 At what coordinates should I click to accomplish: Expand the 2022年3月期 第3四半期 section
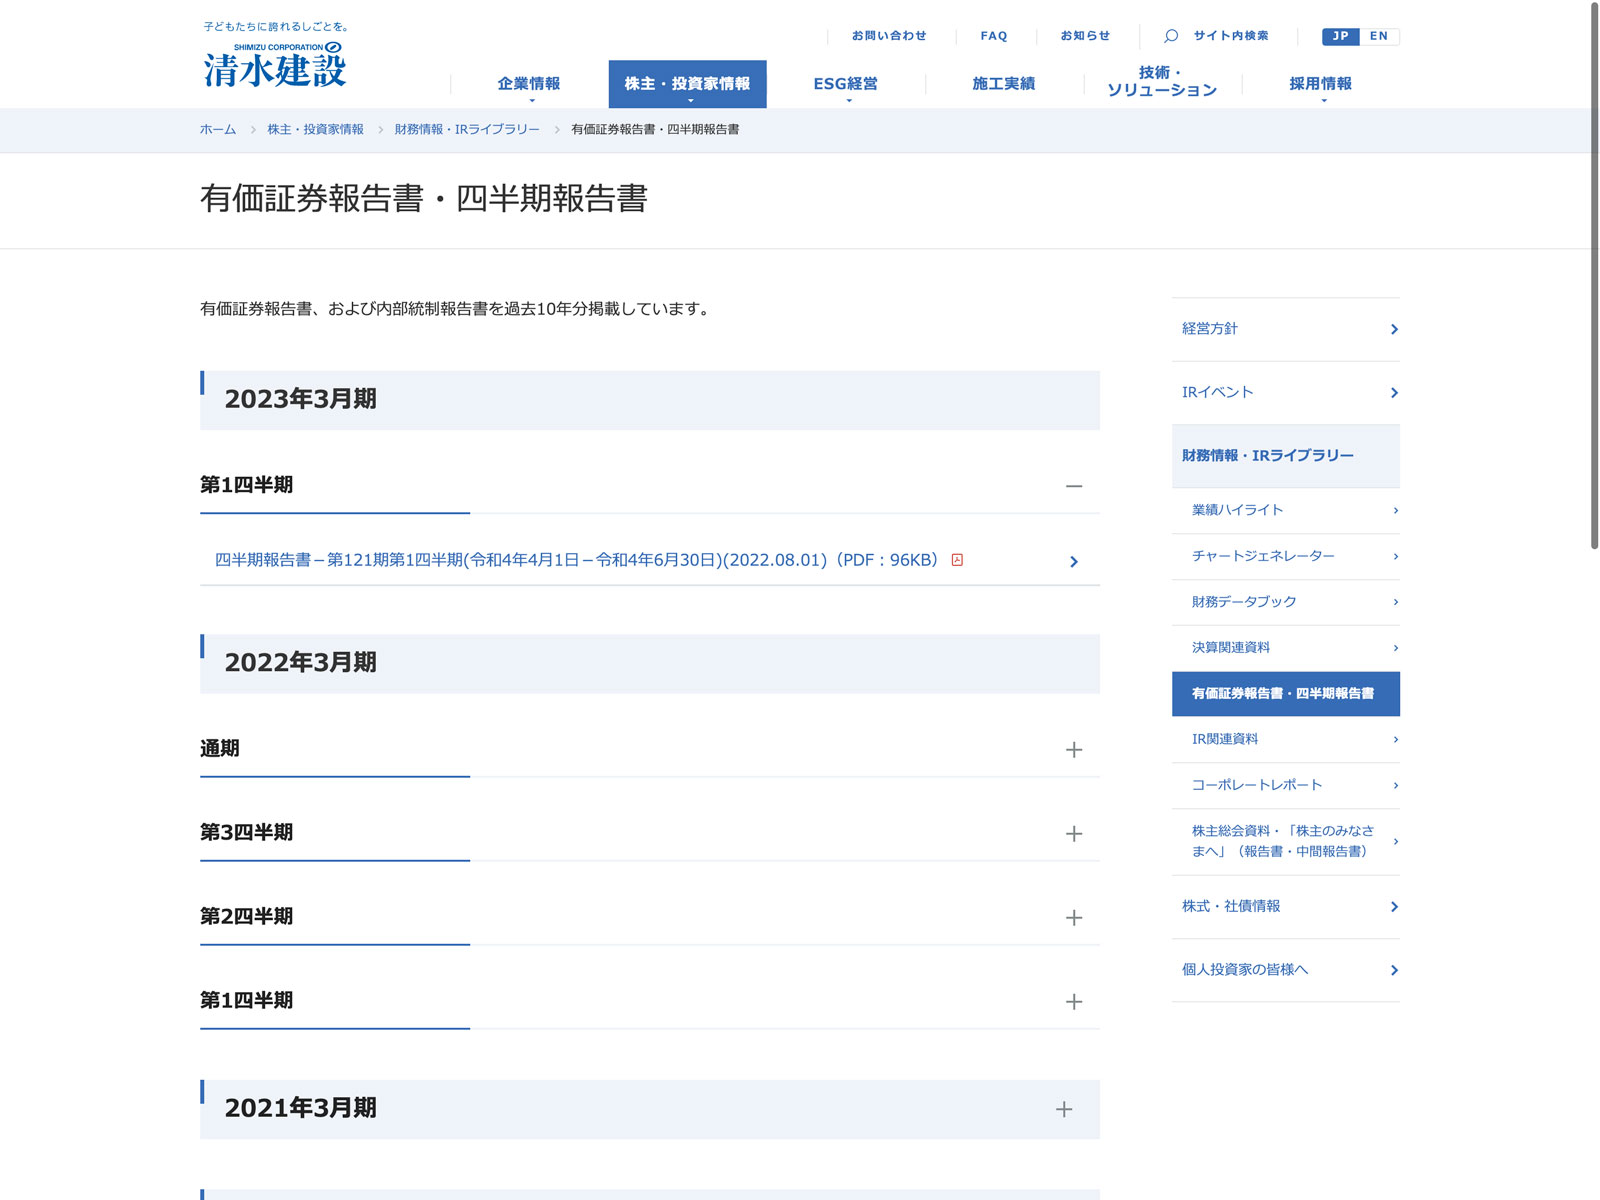pyautogui.click(x=1073, y=834)
